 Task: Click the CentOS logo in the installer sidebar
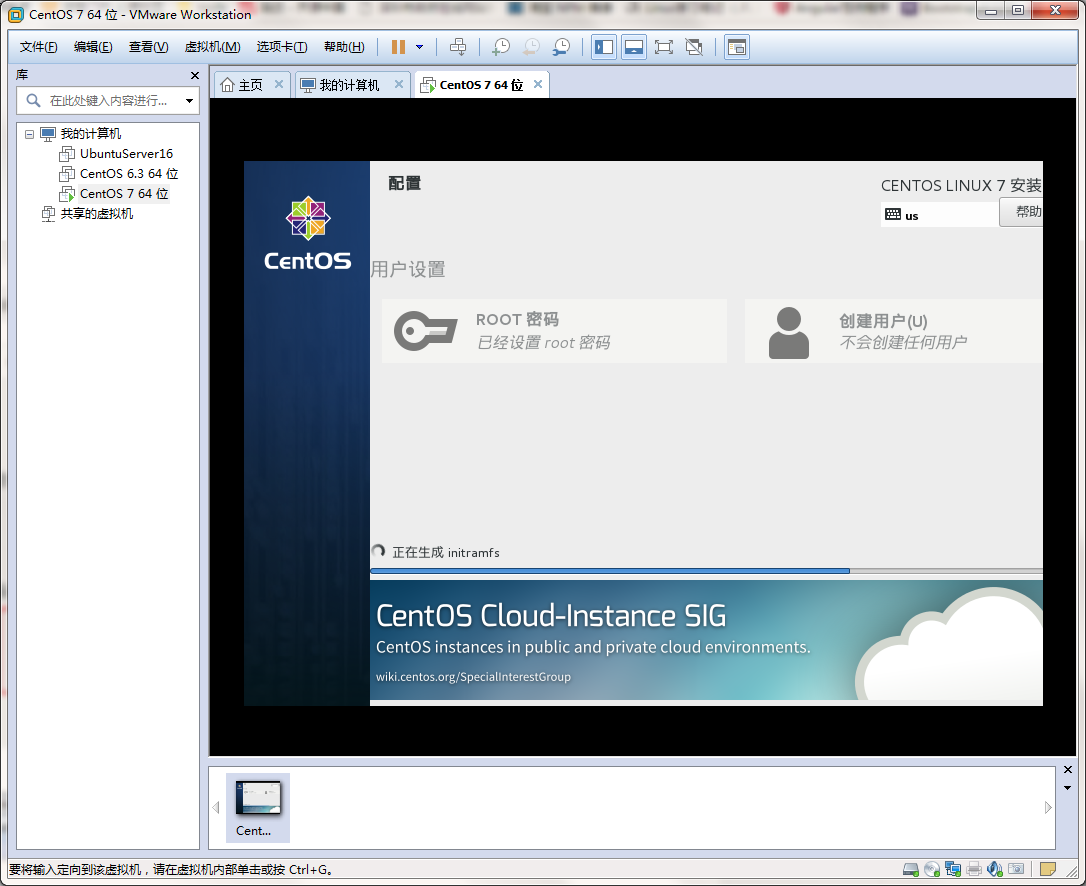pos(308,233)
